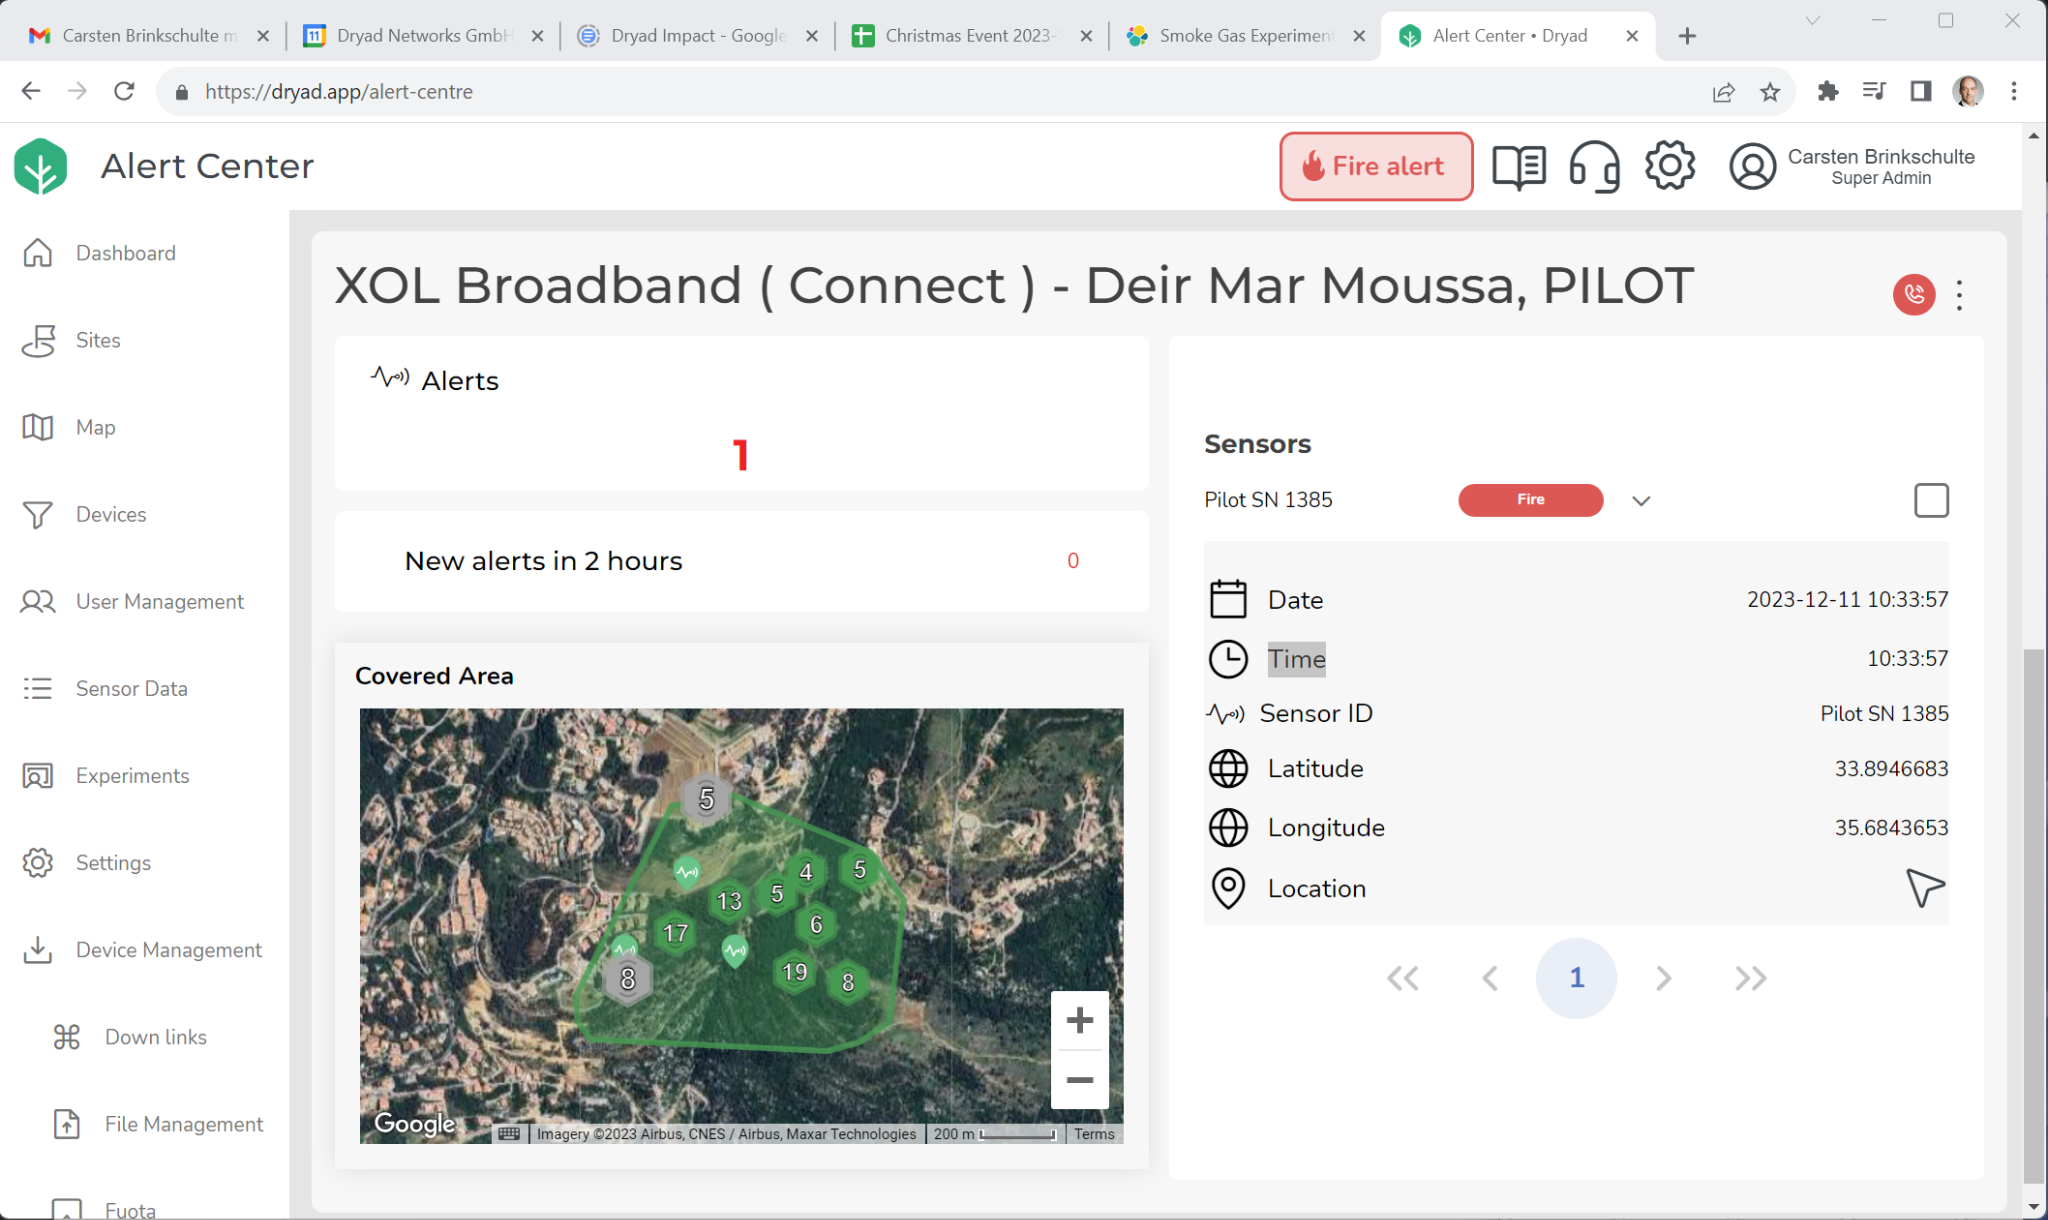Click the page vertical scrollbar

pos(2033,915)
